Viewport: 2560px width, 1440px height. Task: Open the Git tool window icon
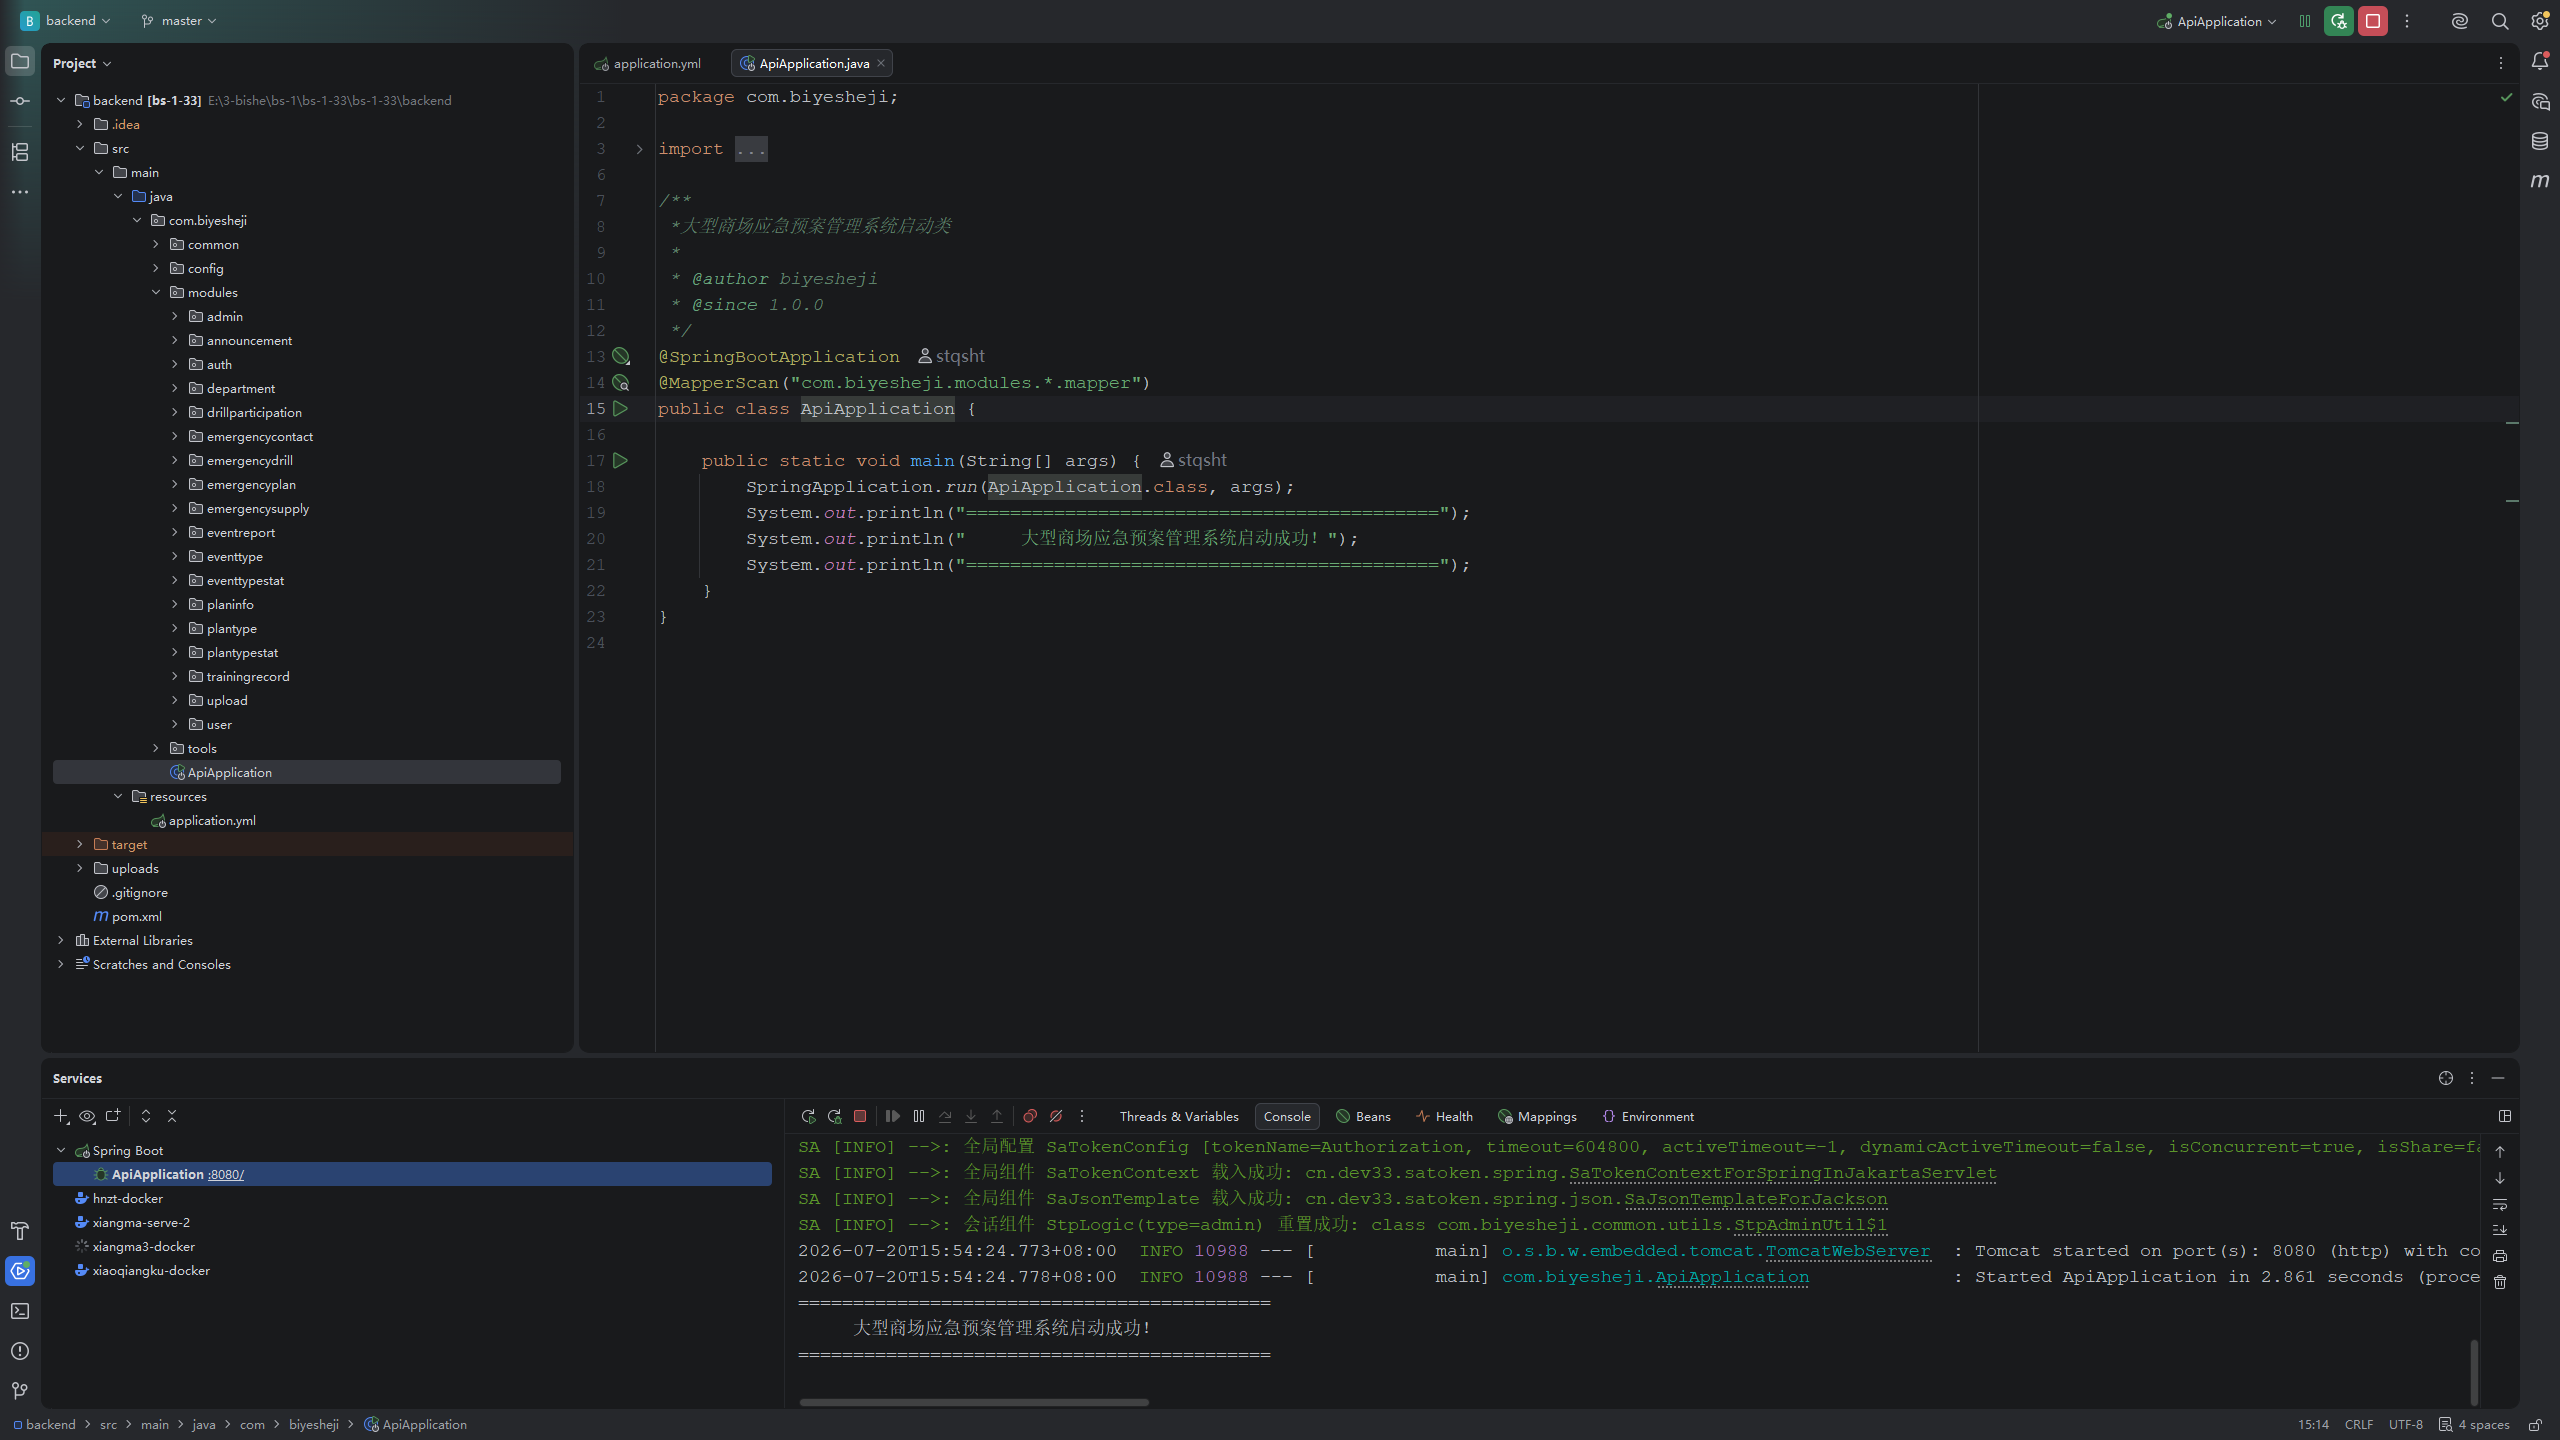20,1391
